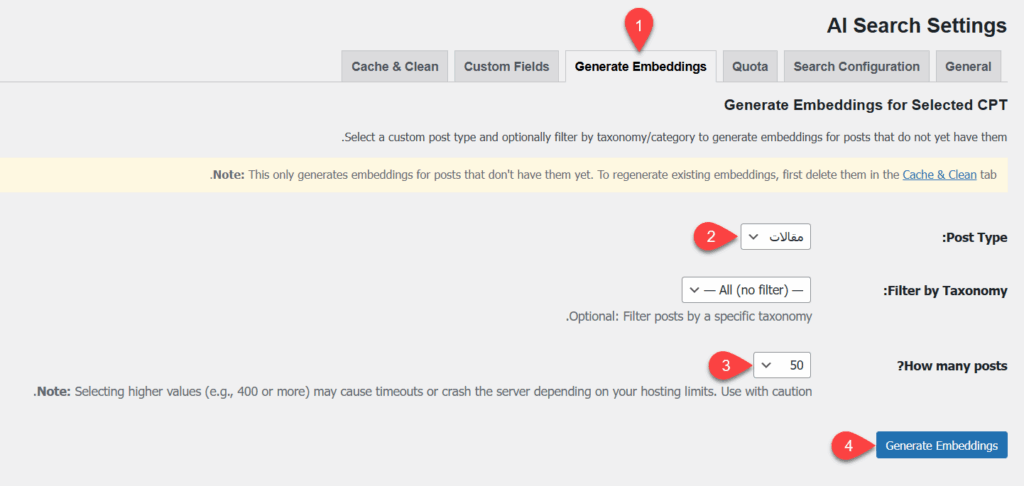Click the Post Type field label
Image resolution: width=1024 pixels, height=486 pixels.
click(x=974, y=238)
